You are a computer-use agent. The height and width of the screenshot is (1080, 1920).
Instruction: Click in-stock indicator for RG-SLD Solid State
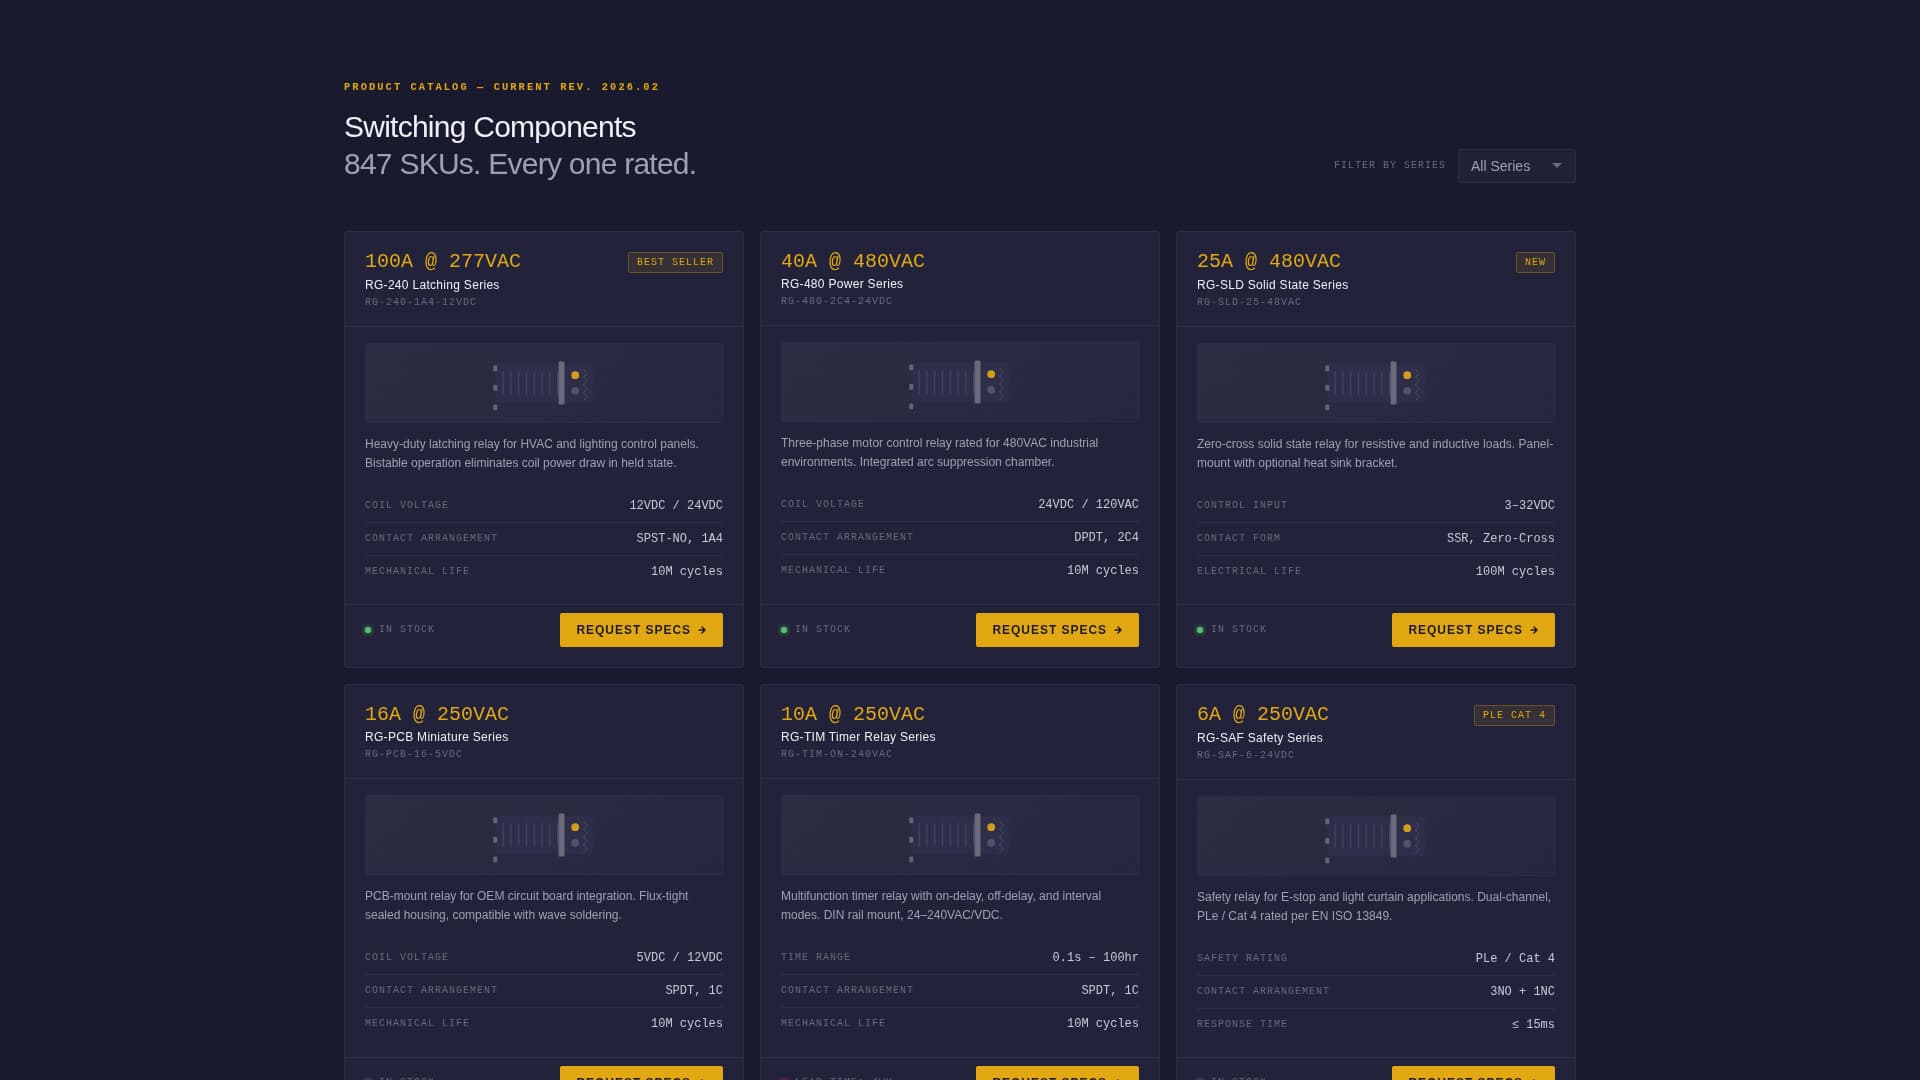click(x=1200, y=629)
